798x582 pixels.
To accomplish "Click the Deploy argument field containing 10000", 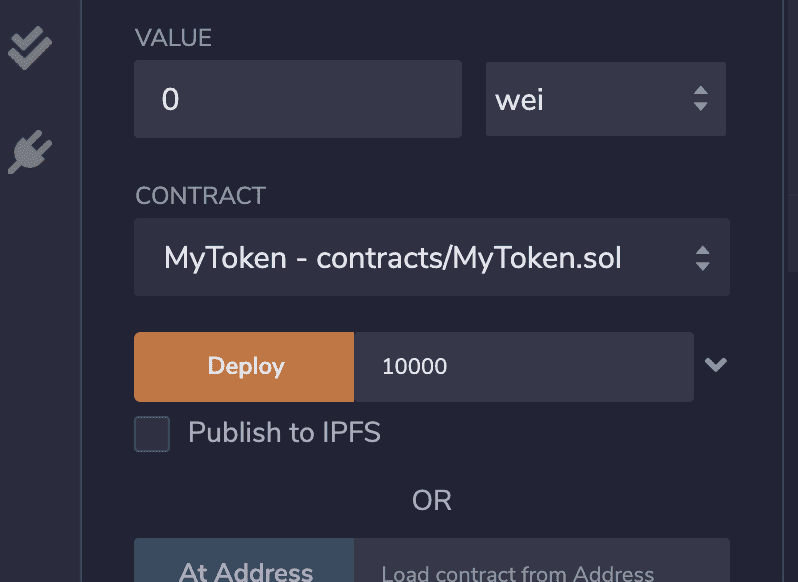I will 522,366.
